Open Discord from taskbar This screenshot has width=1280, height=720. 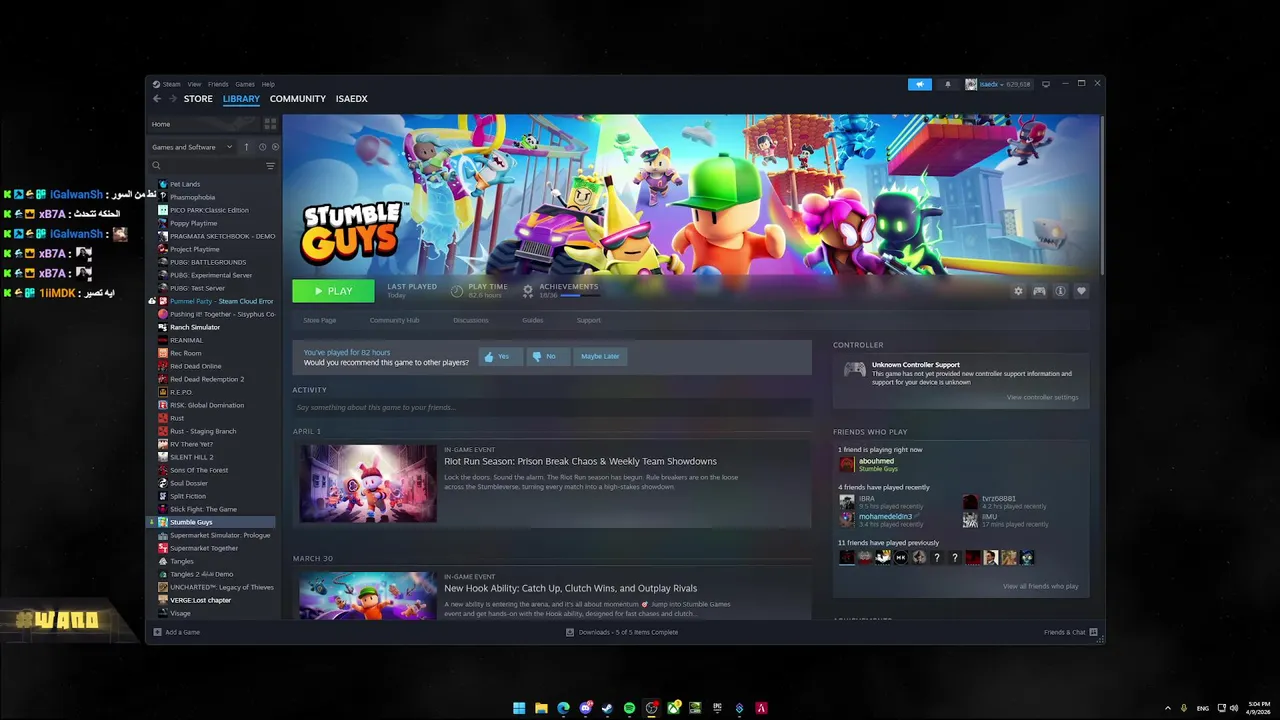tap(585, 708)
